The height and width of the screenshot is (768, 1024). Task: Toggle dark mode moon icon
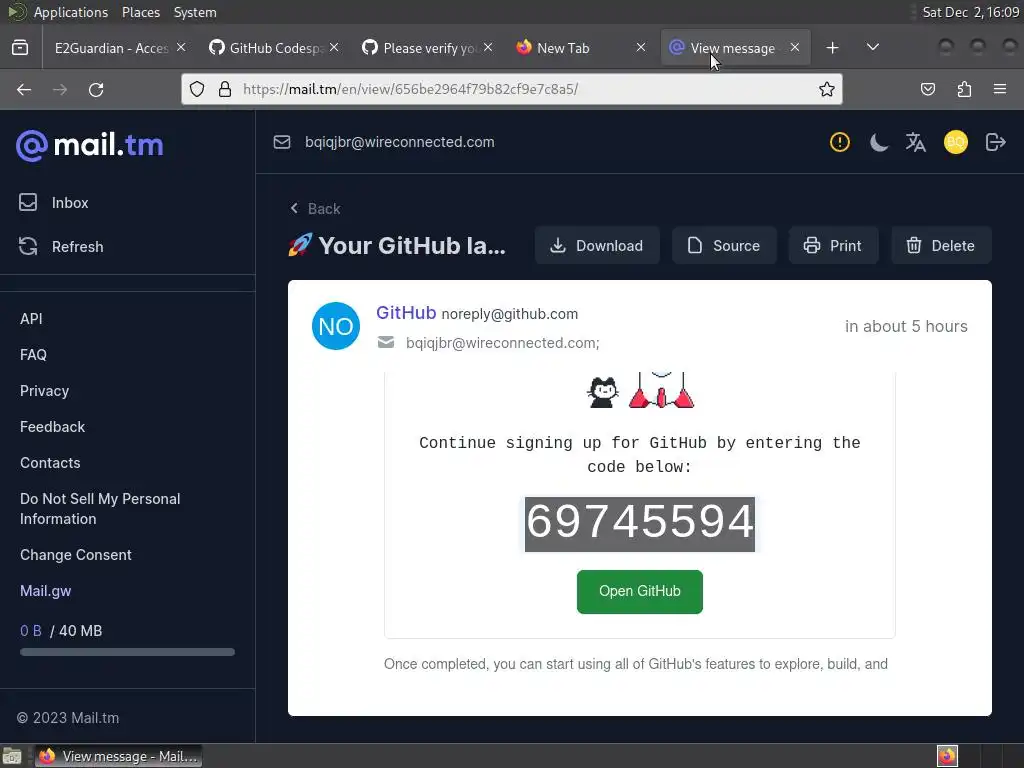click(x=878, y=142)
